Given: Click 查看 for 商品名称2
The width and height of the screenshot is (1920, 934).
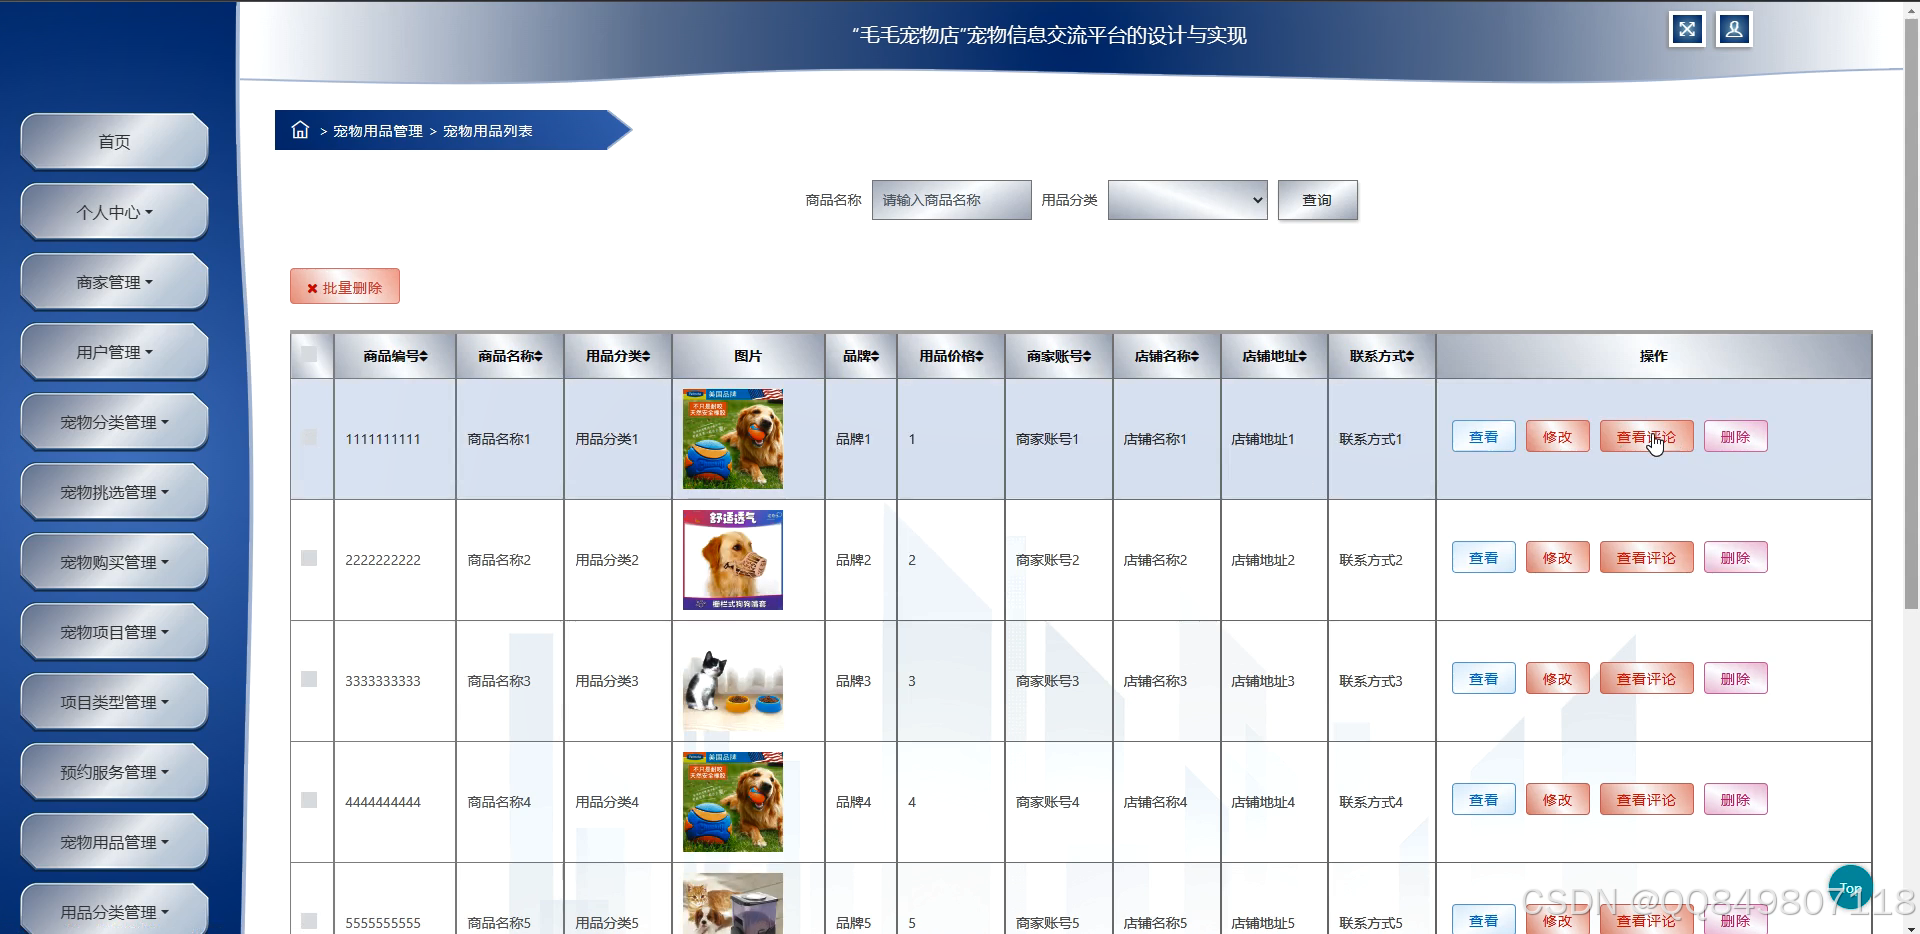Looking at the screenshot, I should (x=1483, y=558).
